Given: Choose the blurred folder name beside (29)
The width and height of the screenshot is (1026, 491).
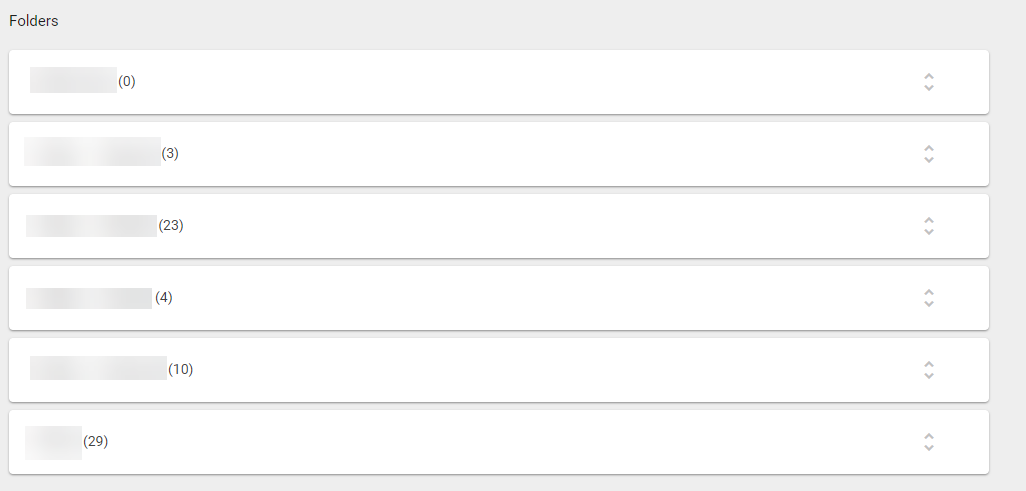Looking at the screenshot, I should tap(54, 441).
